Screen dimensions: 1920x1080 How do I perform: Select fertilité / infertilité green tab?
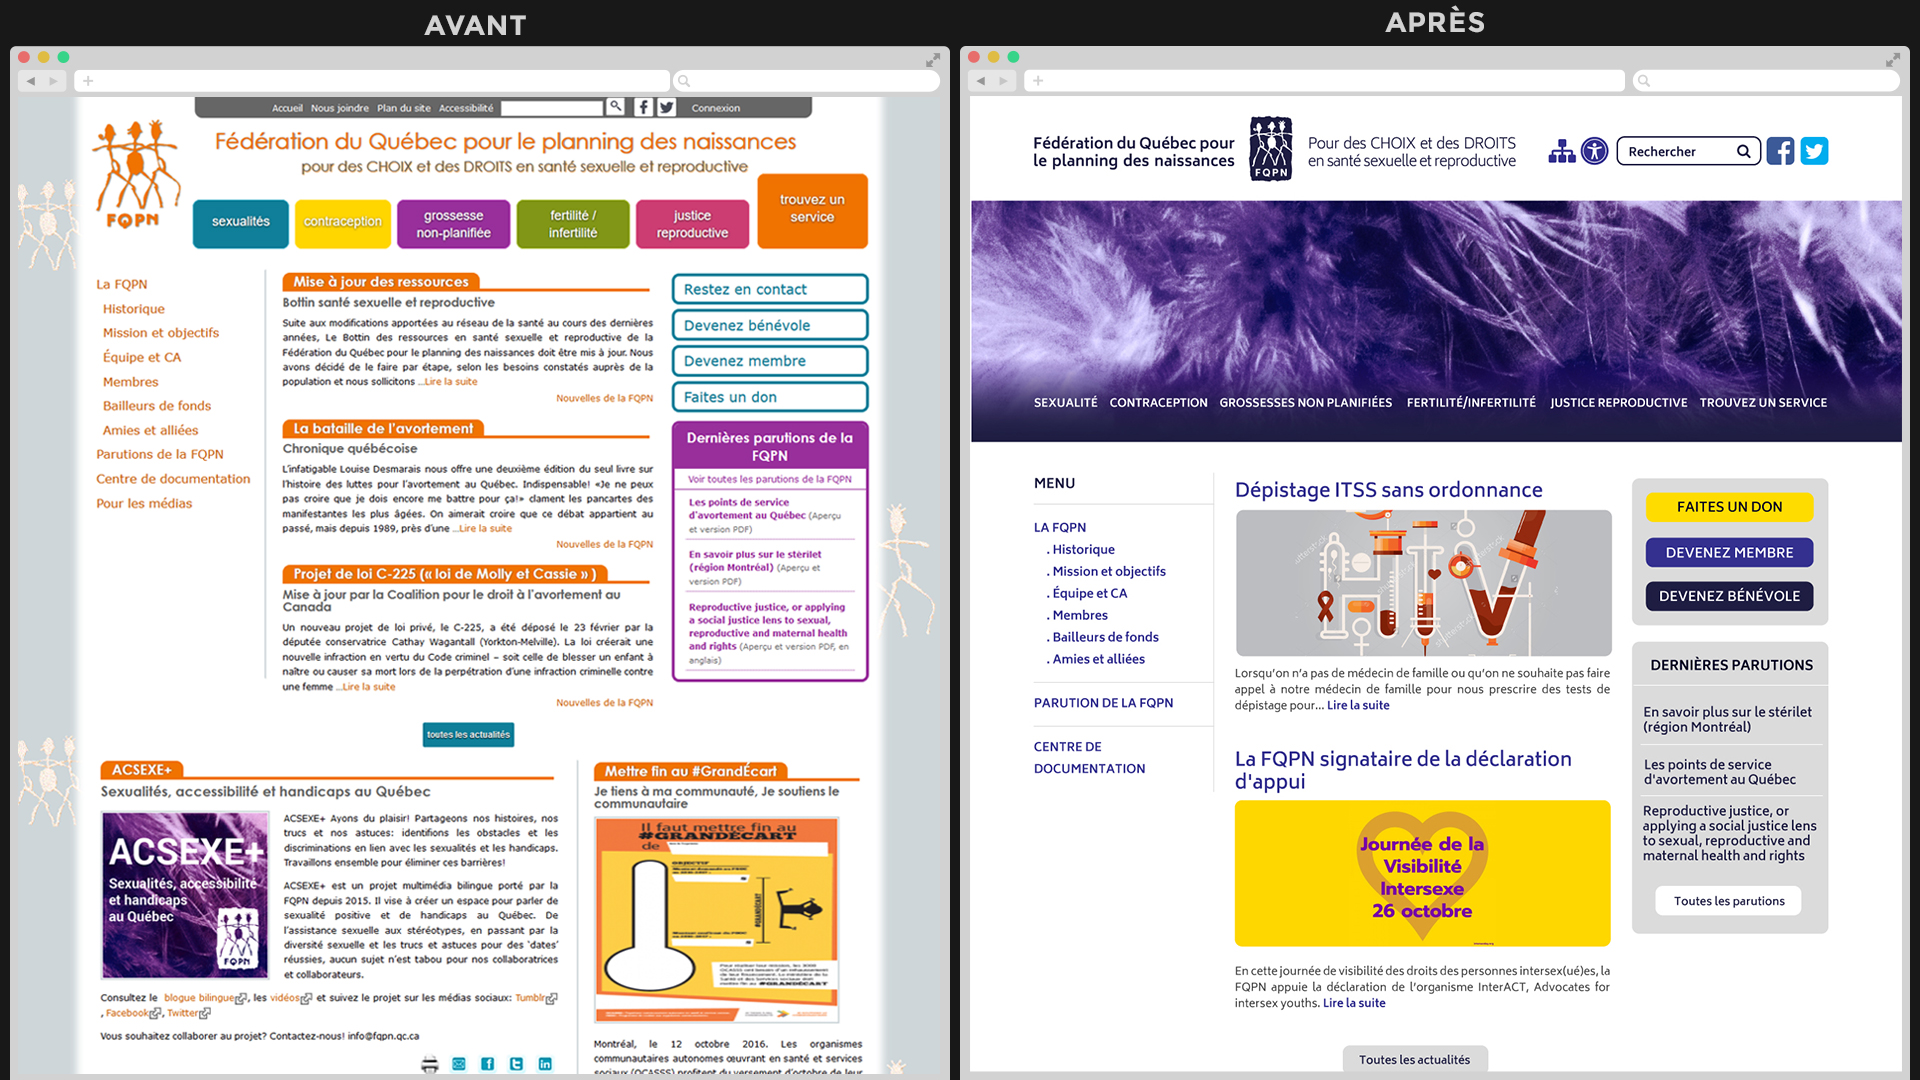click(x=573, y=223)
